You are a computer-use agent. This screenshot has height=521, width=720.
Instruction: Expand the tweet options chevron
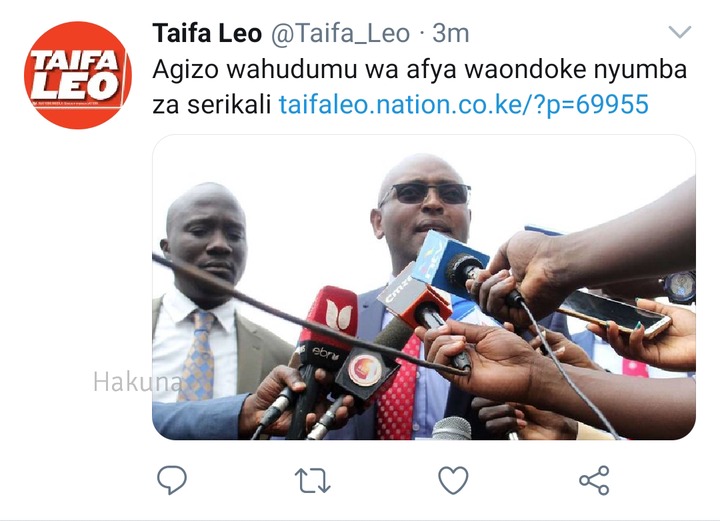(x=680, y=32)
